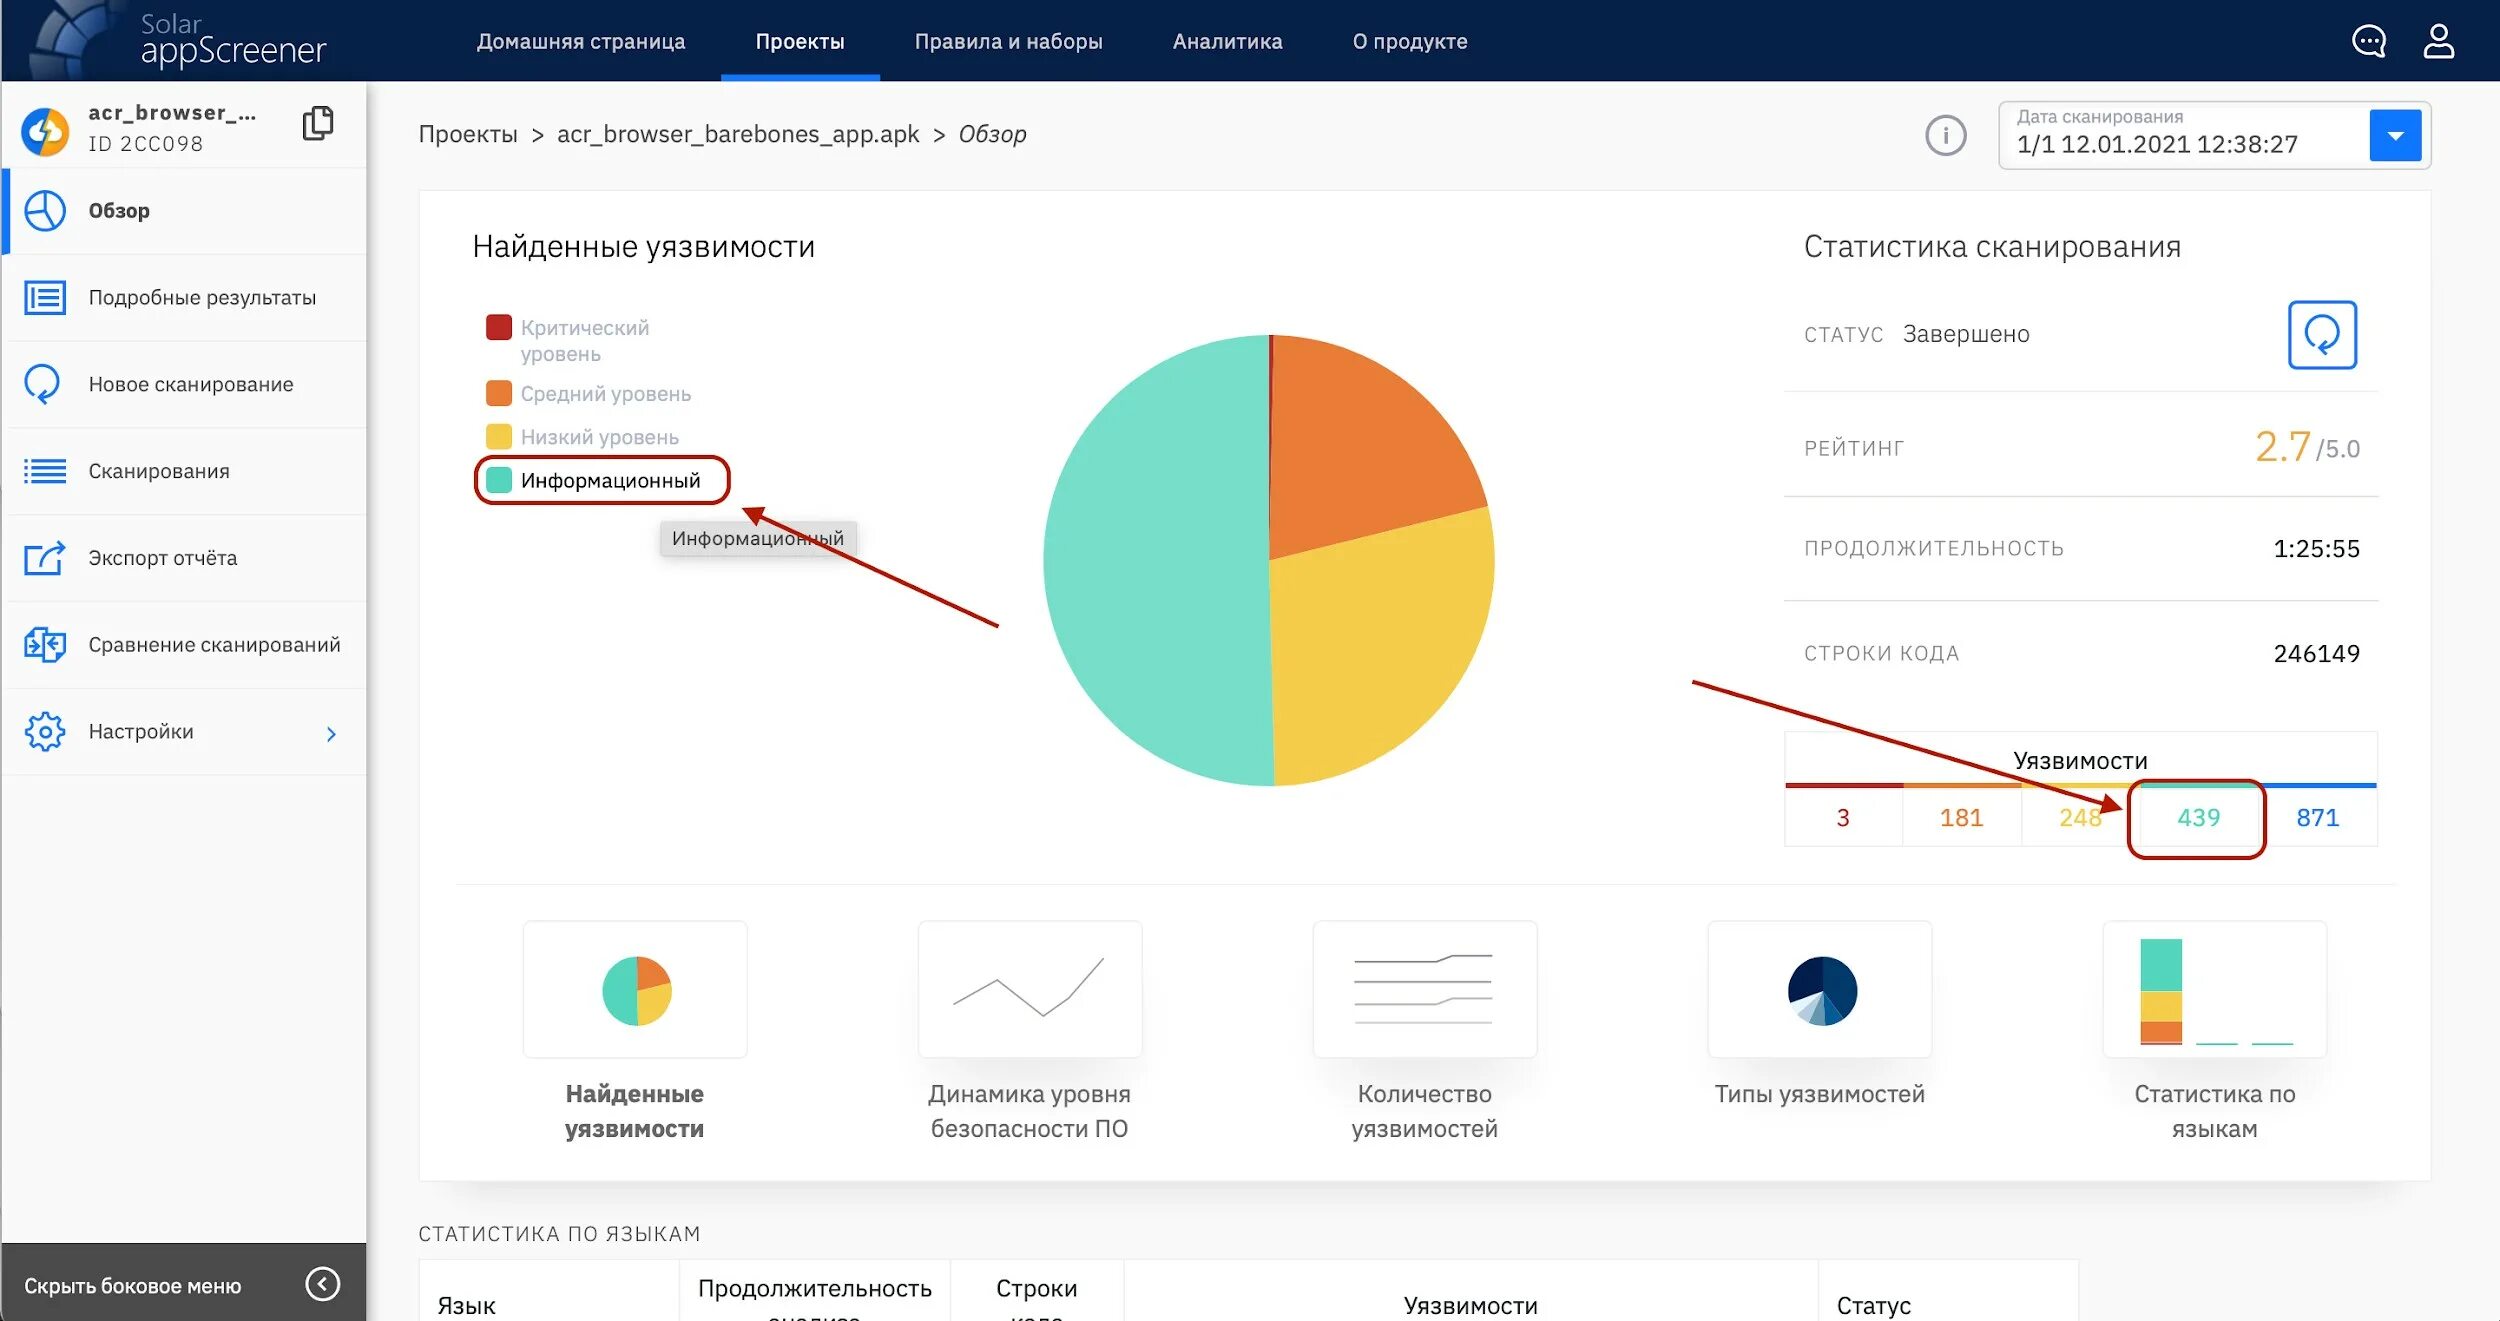2500x1321 pixels.
Task: Select the vulnerability types pie thumbnail
Action: pyautogui.click(x=1820, y=990)
